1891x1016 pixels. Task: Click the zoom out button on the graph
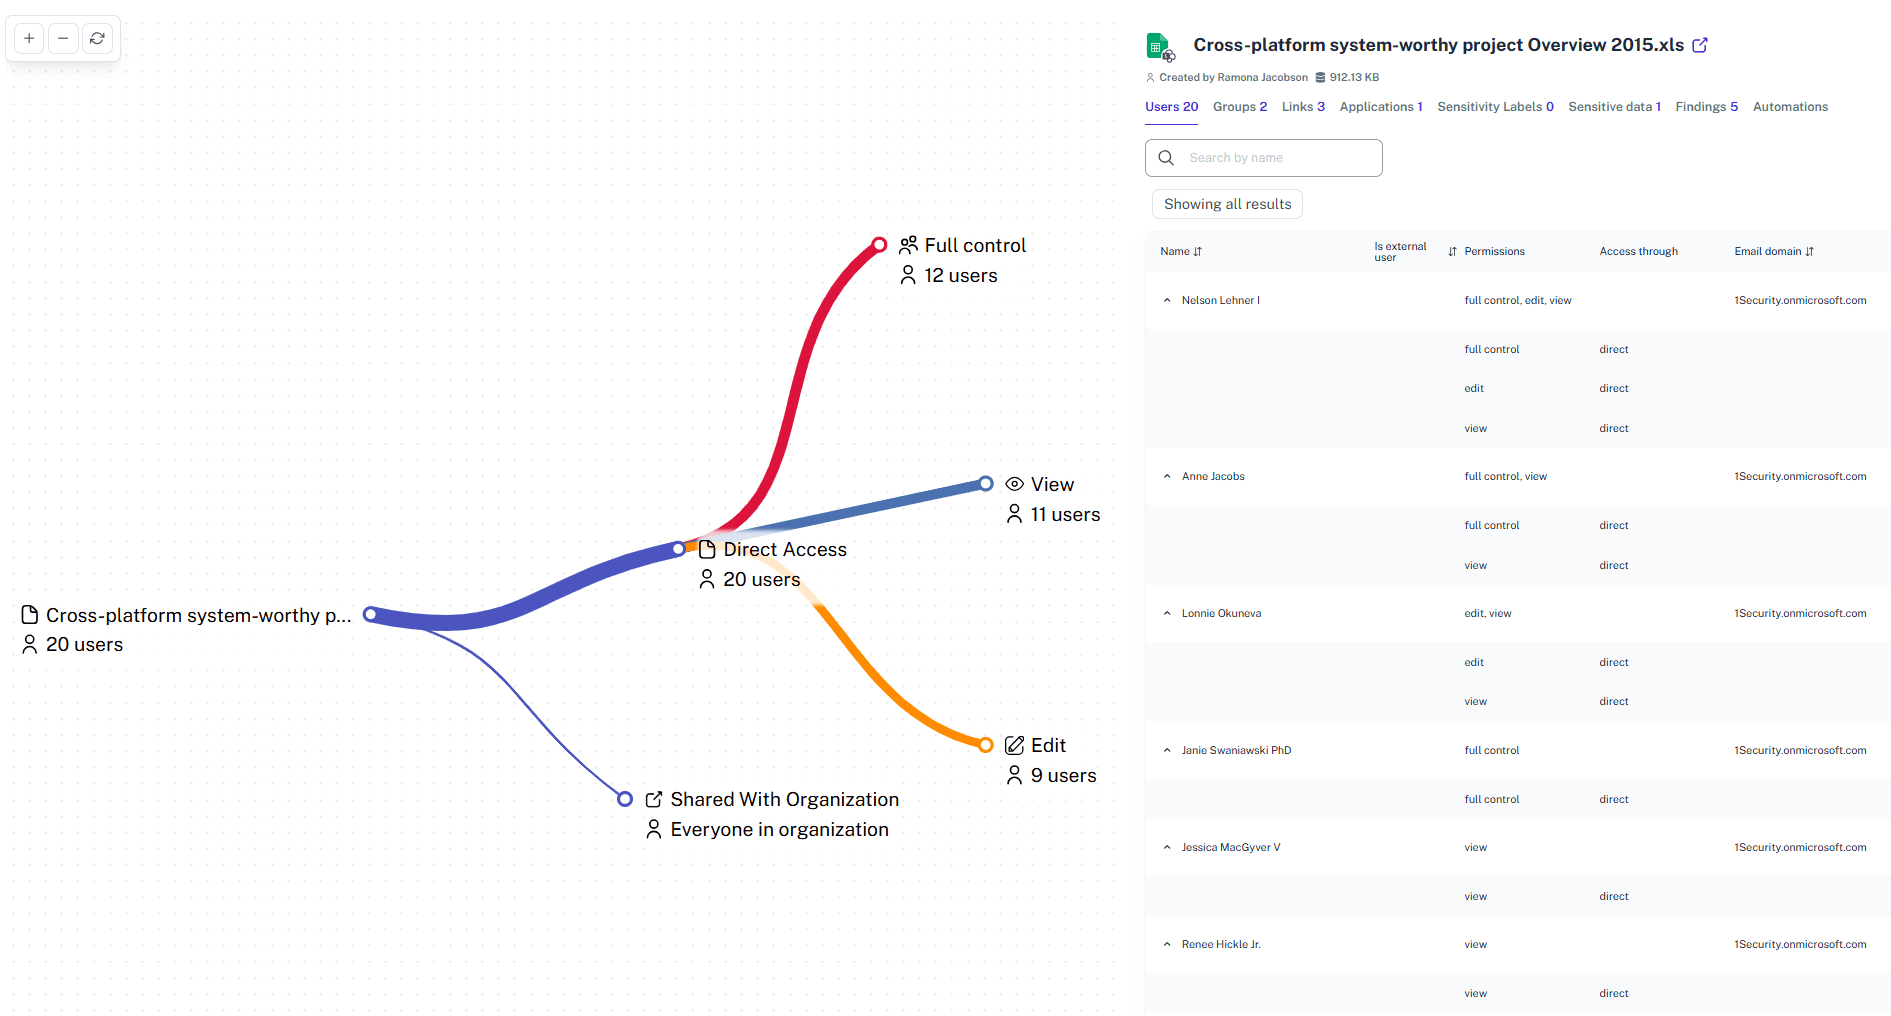coord(63,38)
